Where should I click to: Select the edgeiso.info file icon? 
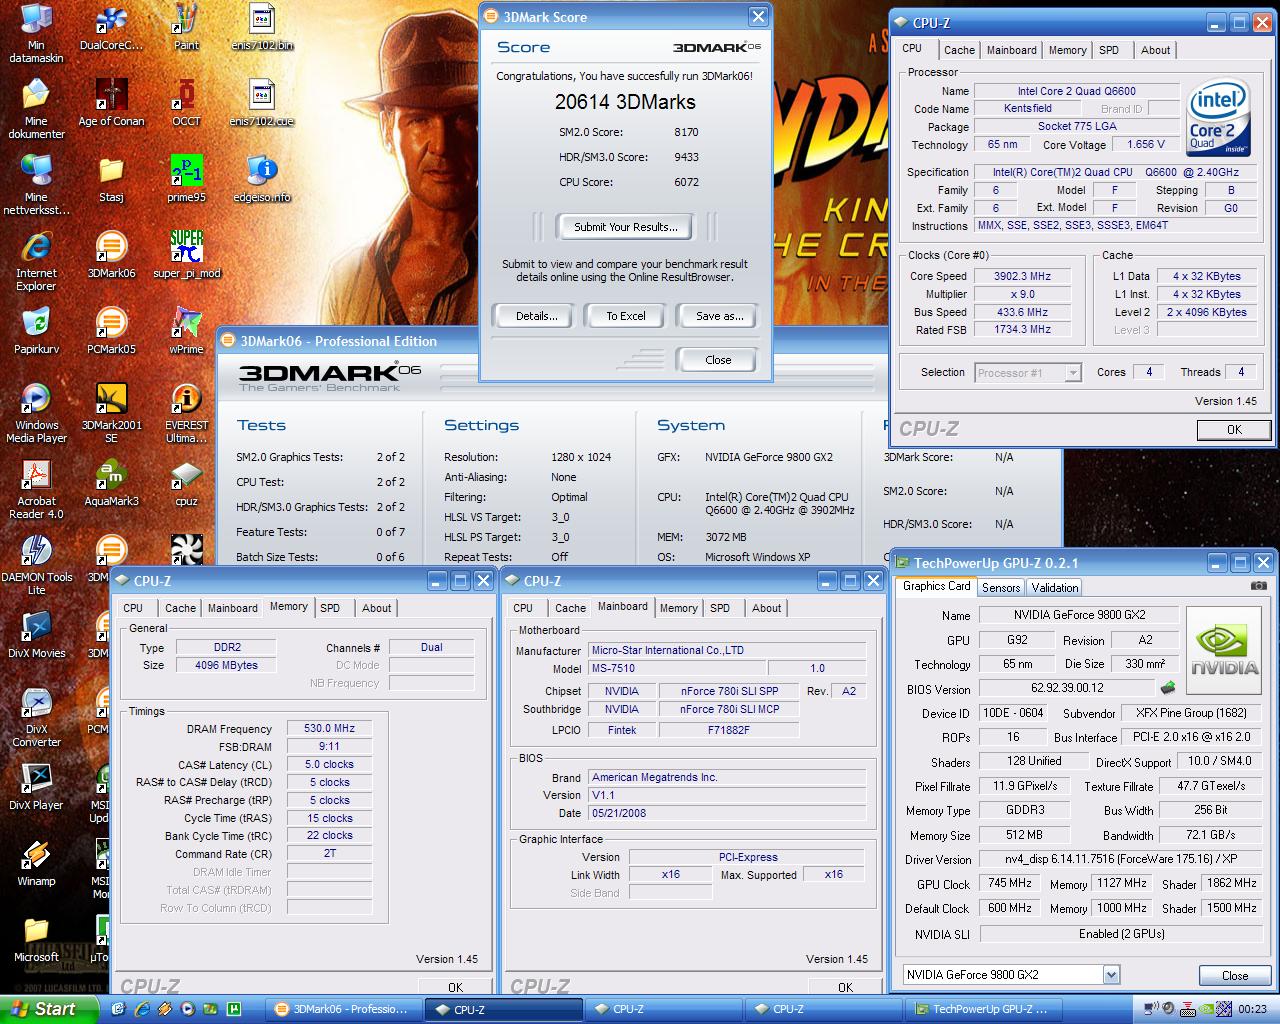[x=261, y=179]
